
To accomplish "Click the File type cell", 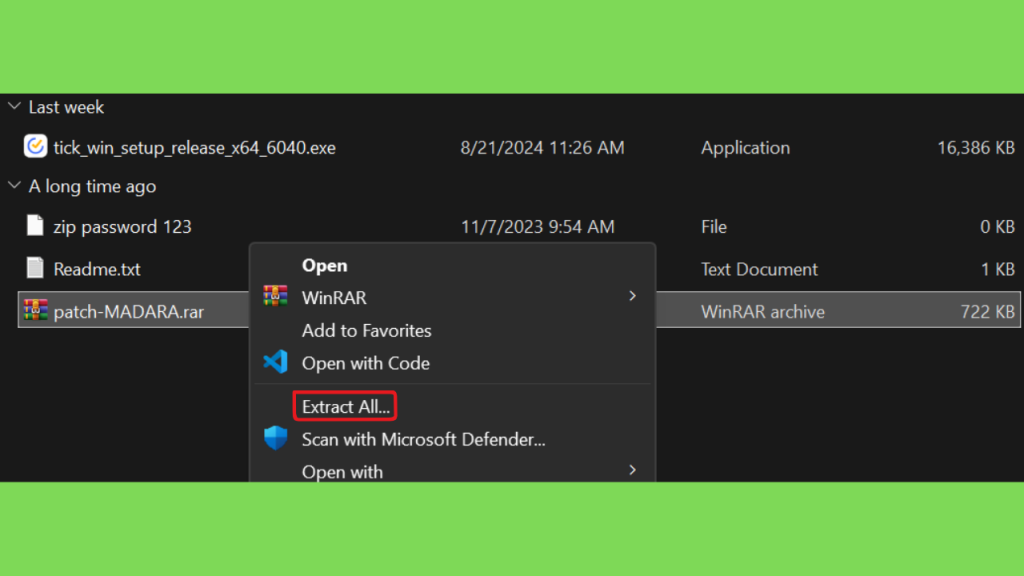I will coord(714,227).
